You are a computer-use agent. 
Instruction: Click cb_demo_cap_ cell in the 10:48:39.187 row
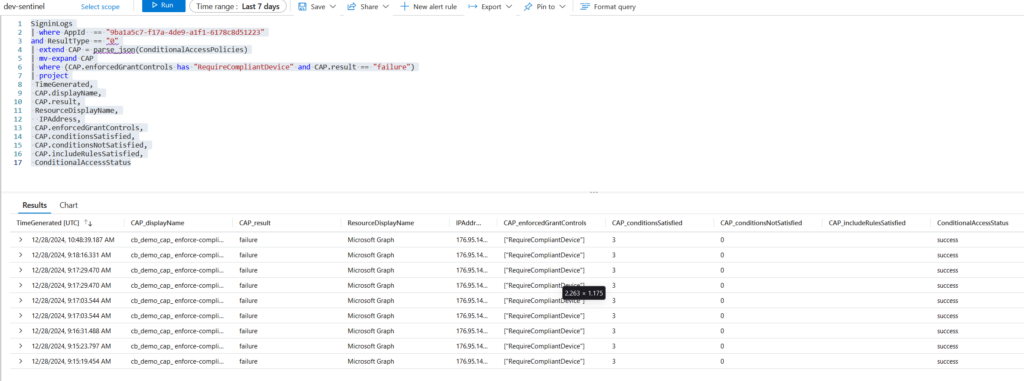[178, 240]
